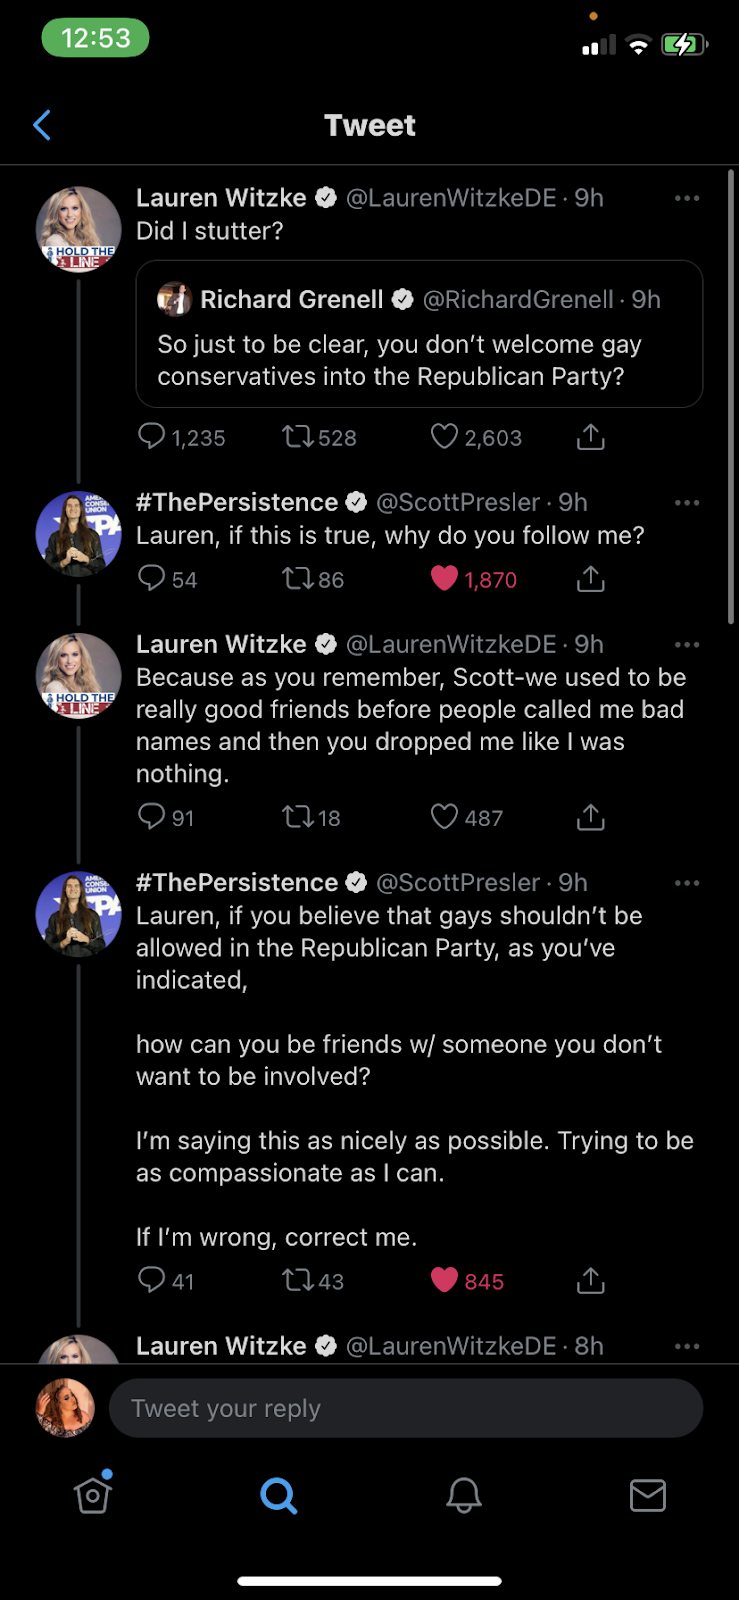Viewport: 739px width, 1600px height.
Task: Like the "Did I stutter?" tweet
Action: (x=444, y=437)
